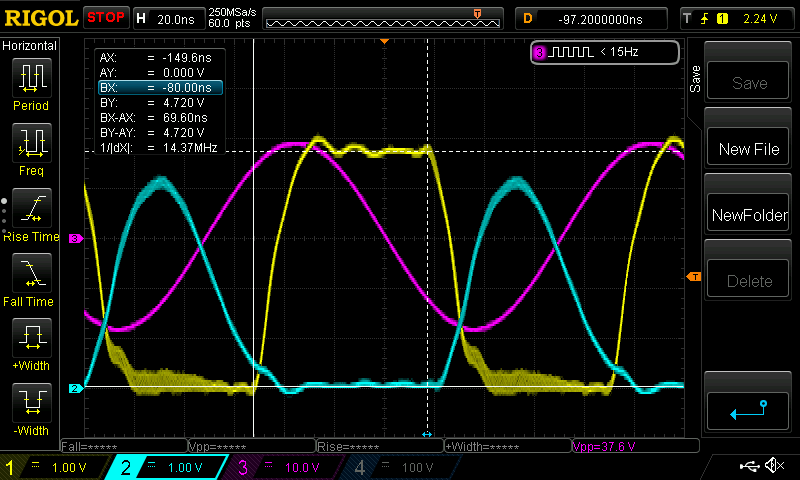
Task: Select the Period measurement icon
Action: click(32, 78)
